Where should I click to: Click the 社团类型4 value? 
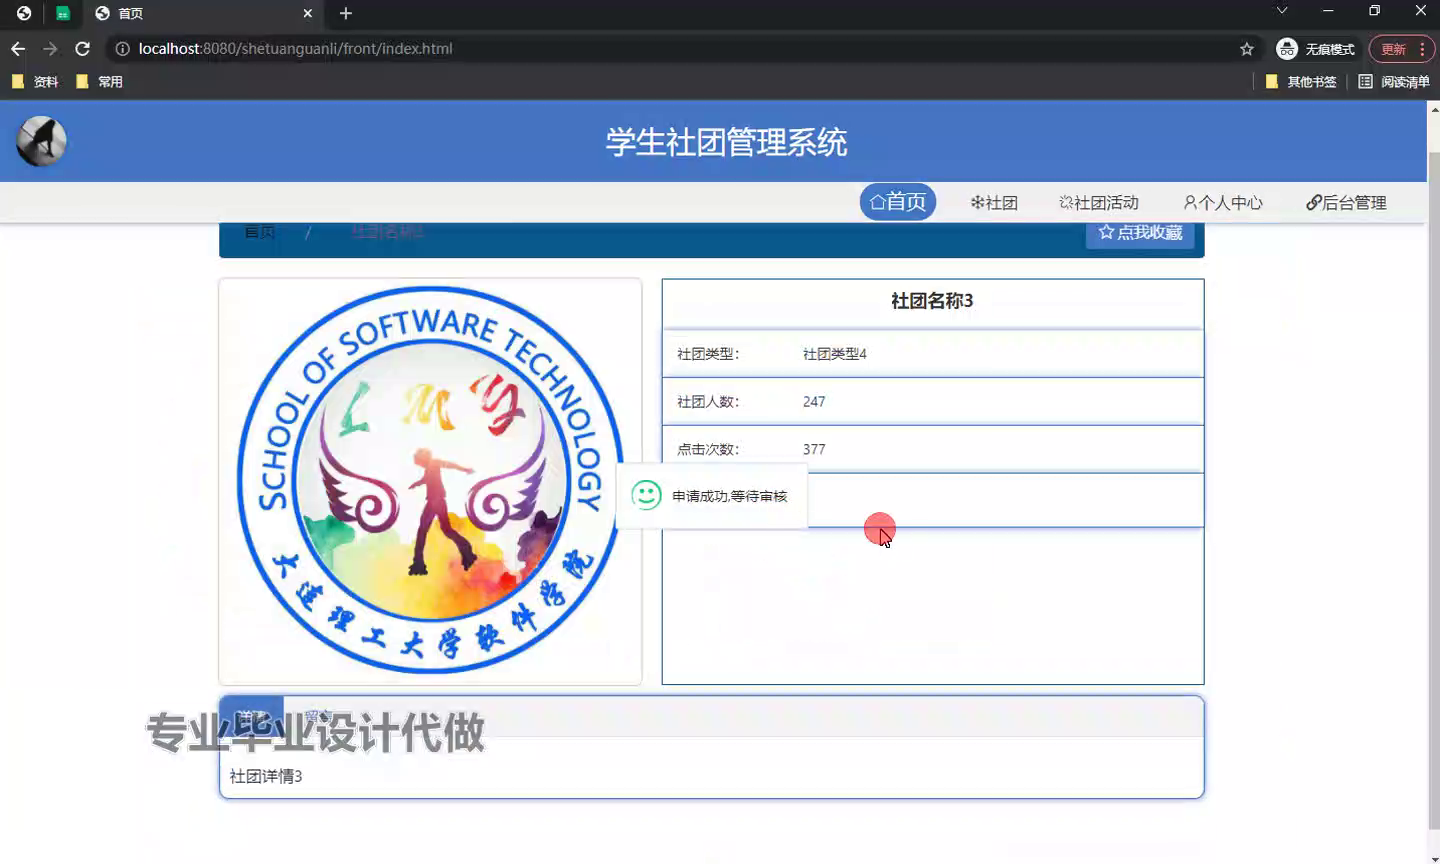point(835,354)
